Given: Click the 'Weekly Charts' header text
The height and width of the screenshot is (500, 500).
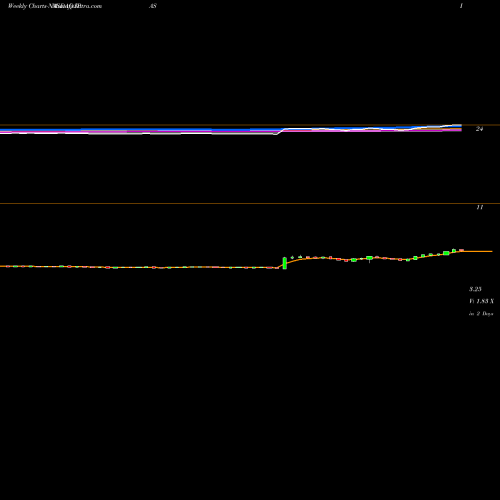Looking at the screenshot, I should coord(28,6).
